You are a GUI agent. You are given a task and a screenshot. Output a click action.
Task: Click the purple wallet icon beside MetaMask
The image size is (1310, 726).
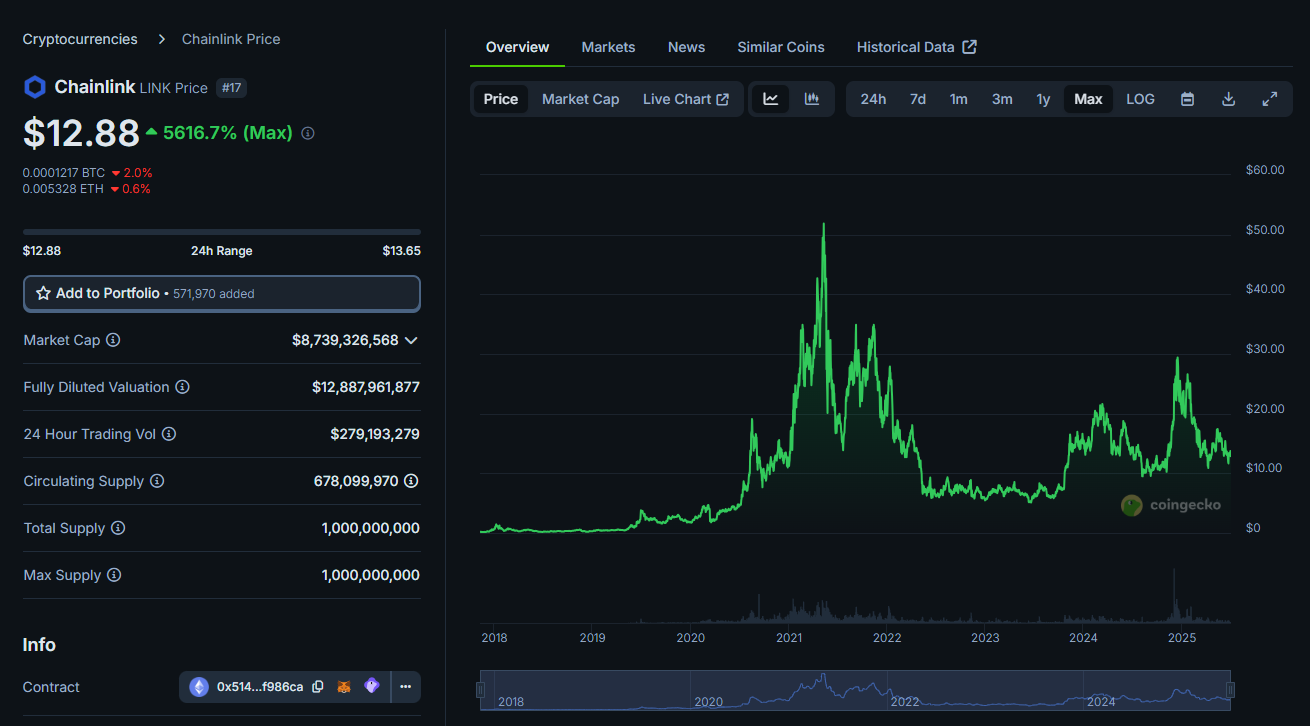372,687
